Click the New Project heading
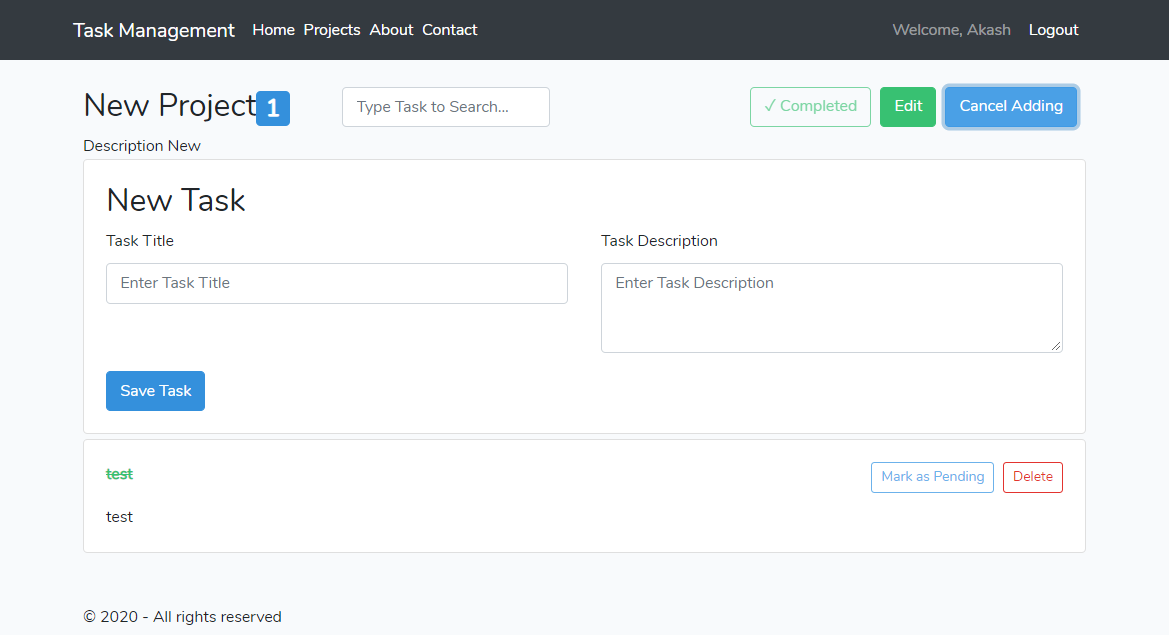 [169, 106]
